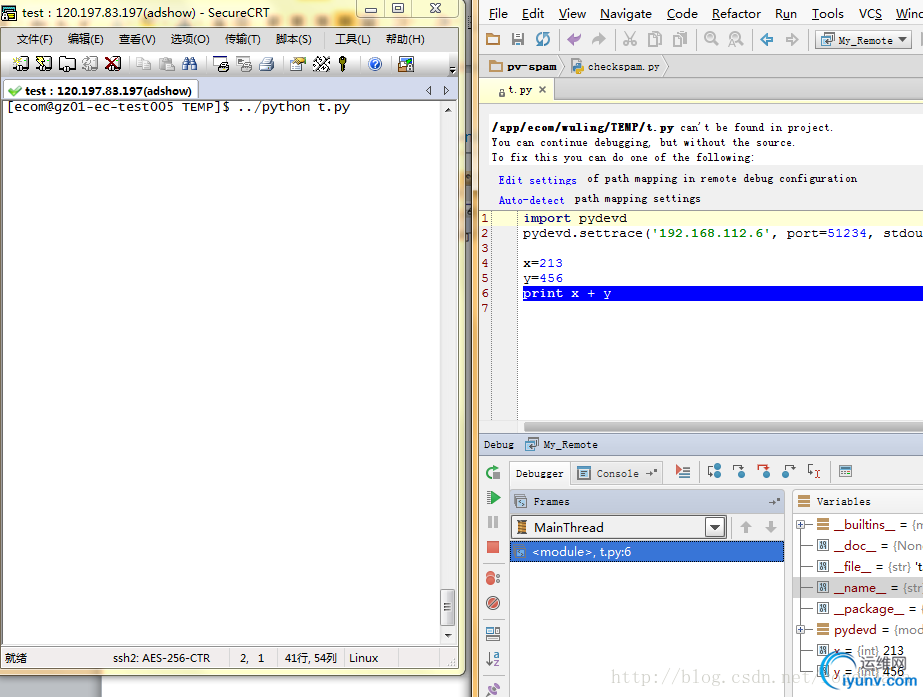923x697 pixels.
Task: Toggle Sort Alphabetically in debug sidebar
Action: point(493,658)
